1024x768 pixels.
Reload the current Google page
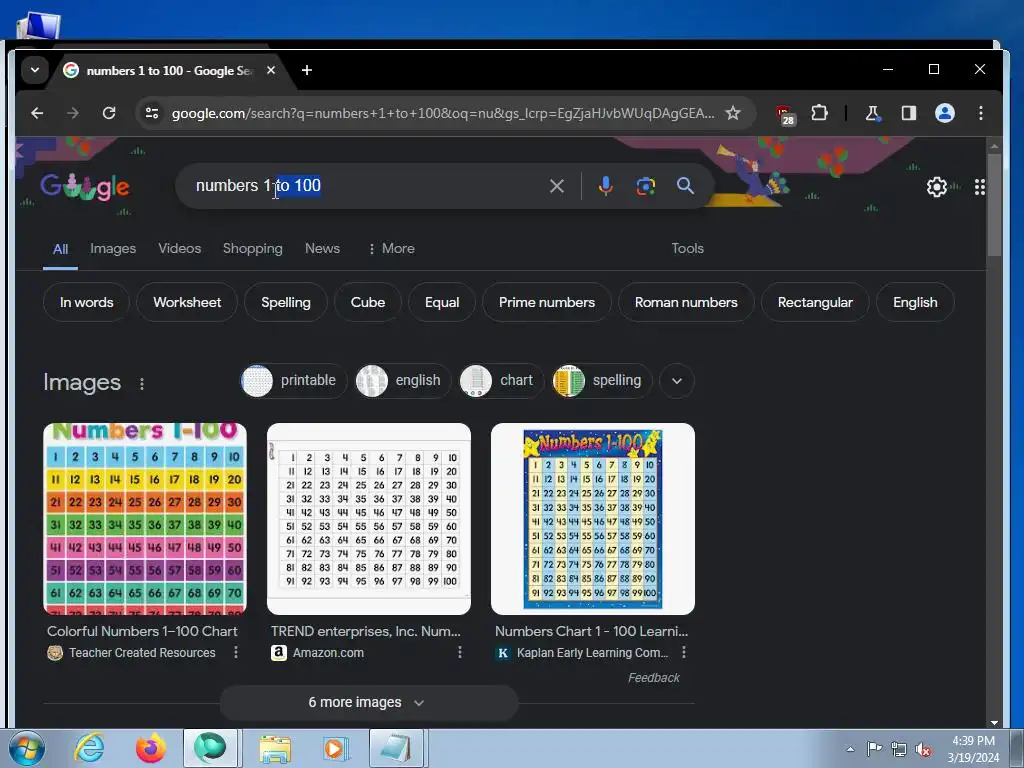[109, 113]
